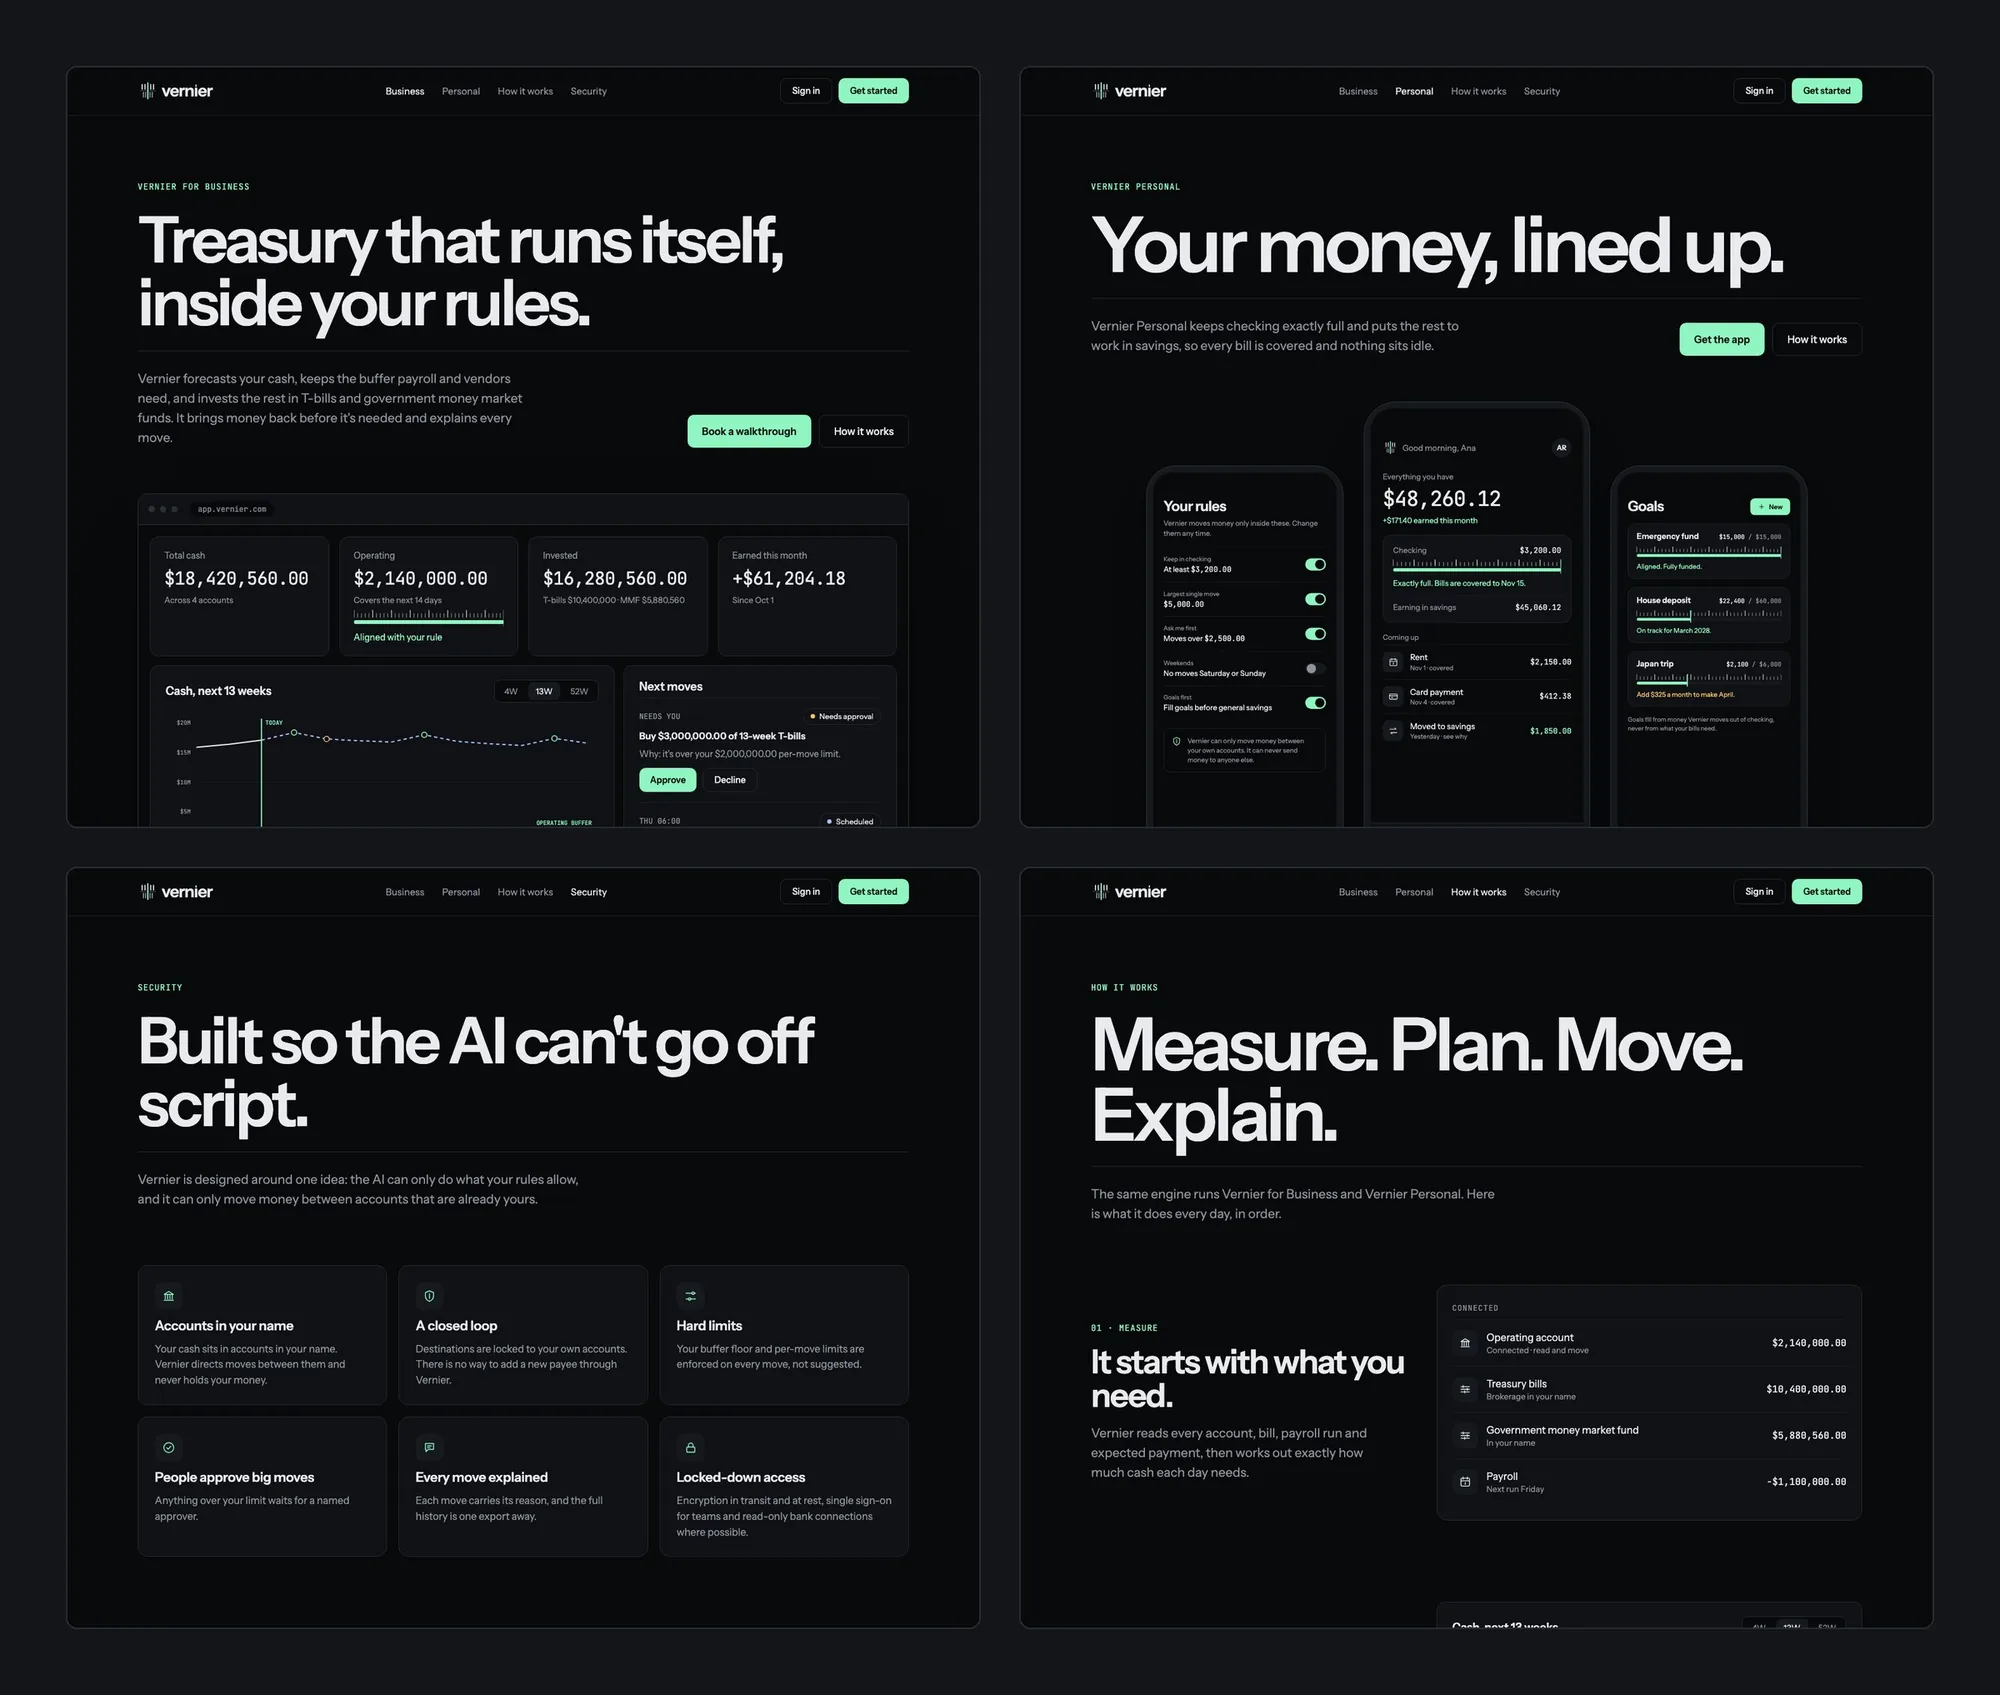The image size is (2000, 1695).
Task: Click the Card payment icon in phone
Action: click(x=1393, y=696)
